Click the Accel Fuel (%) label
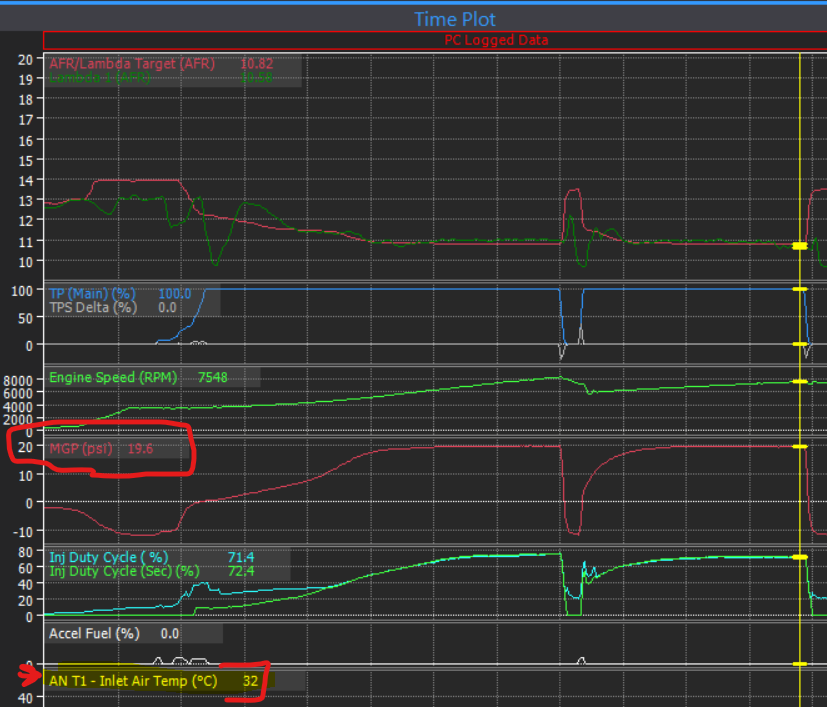827x707 pixels. tap(94, 634)
